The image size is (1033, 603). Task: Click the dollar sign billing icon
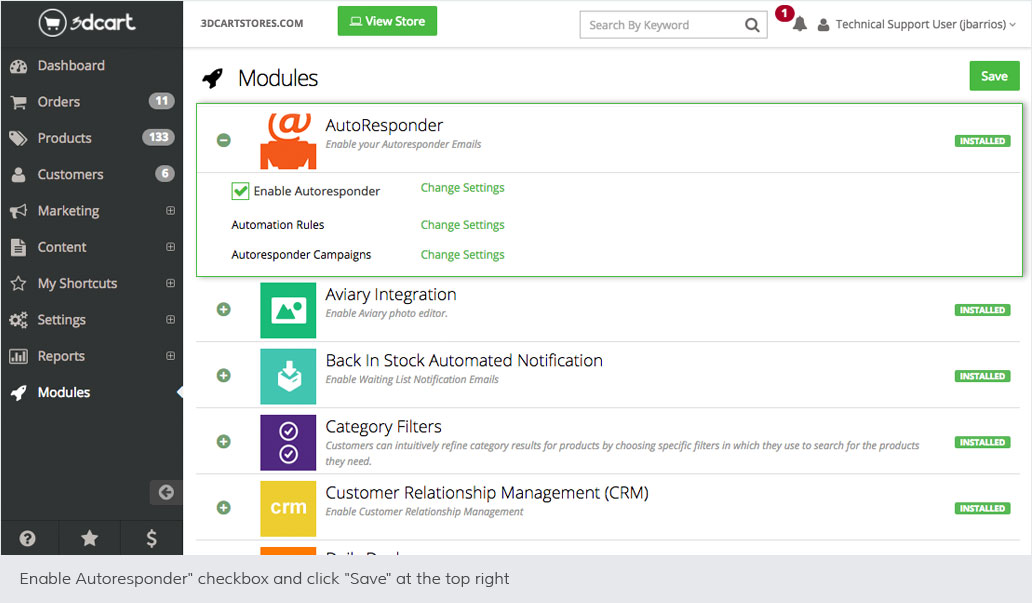(x=151, y=538)
